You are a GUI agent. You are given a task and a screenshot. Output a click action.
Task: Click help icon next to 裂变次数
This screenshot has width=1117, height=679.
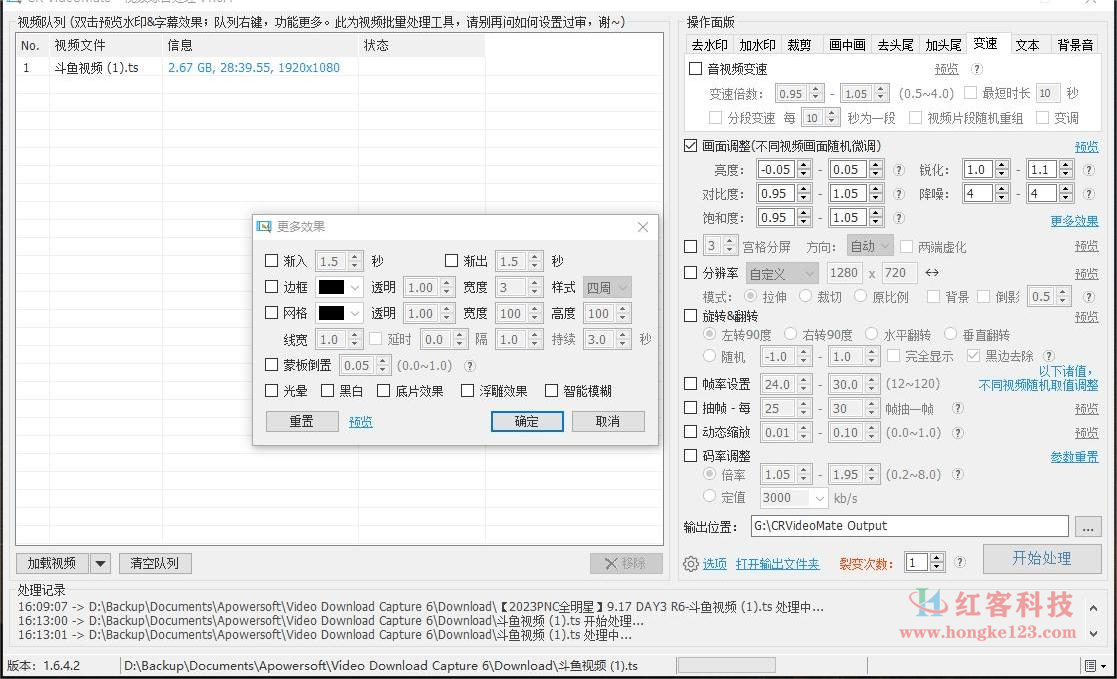tap(960, 562)
